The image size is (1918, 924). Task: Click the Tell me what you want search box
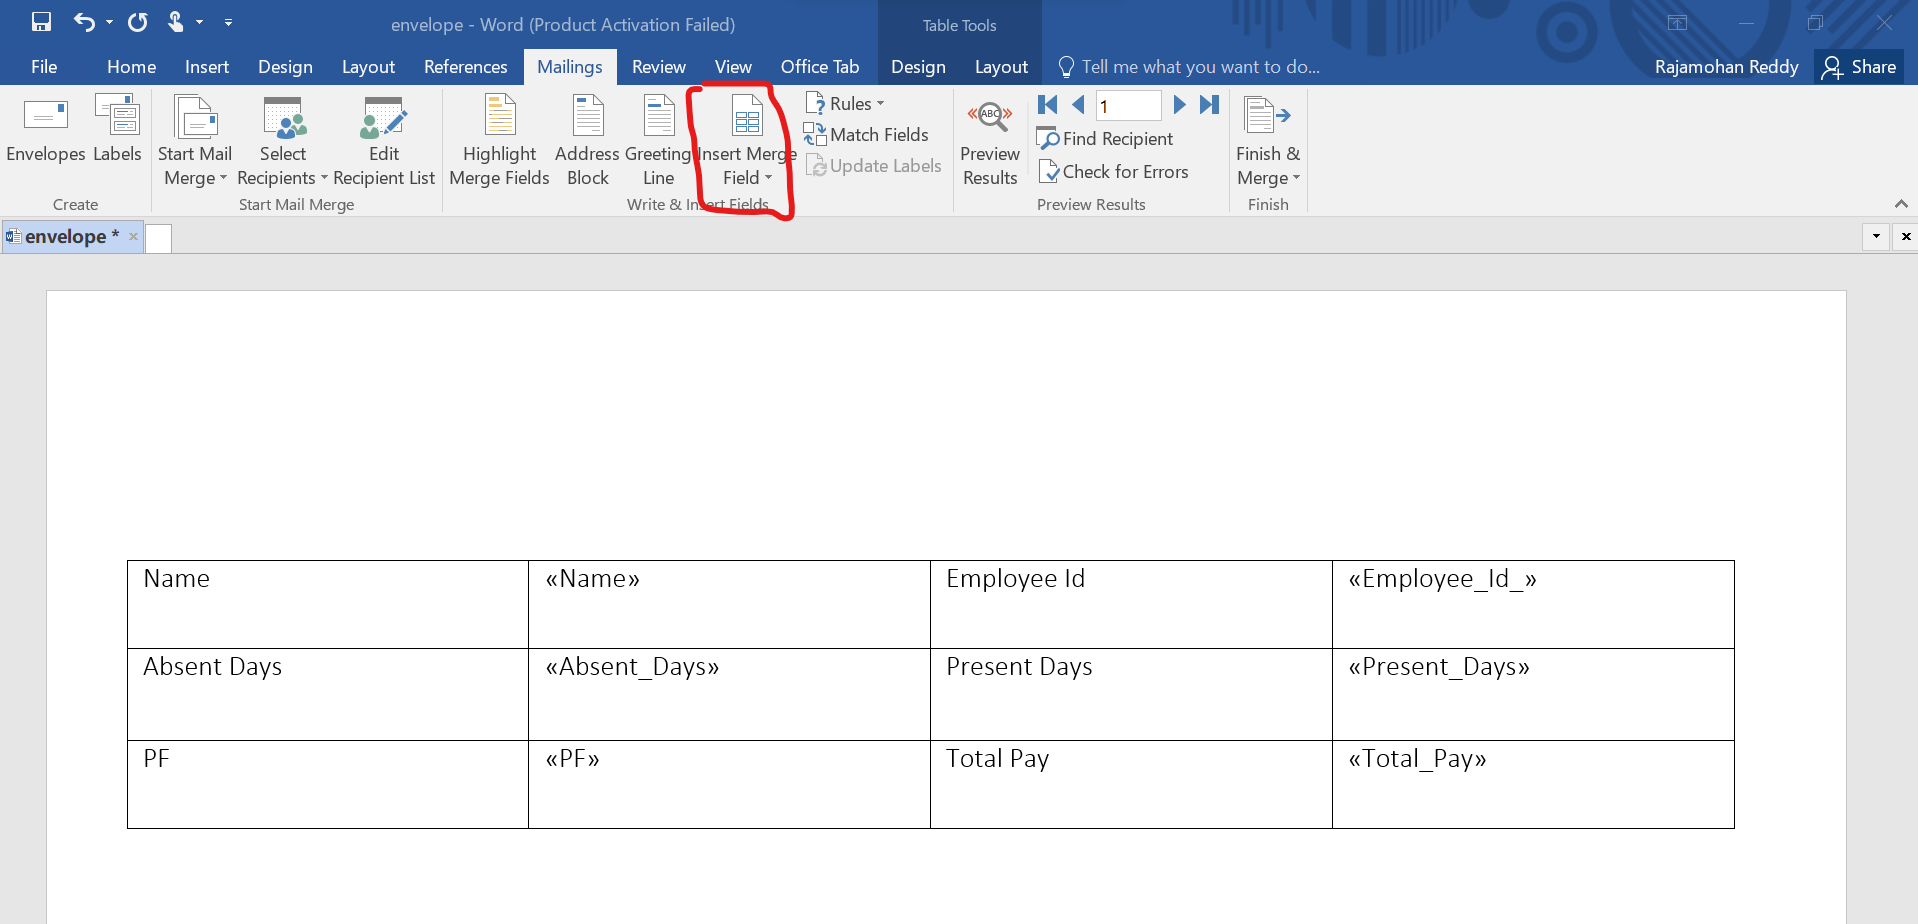[1189, 67]
